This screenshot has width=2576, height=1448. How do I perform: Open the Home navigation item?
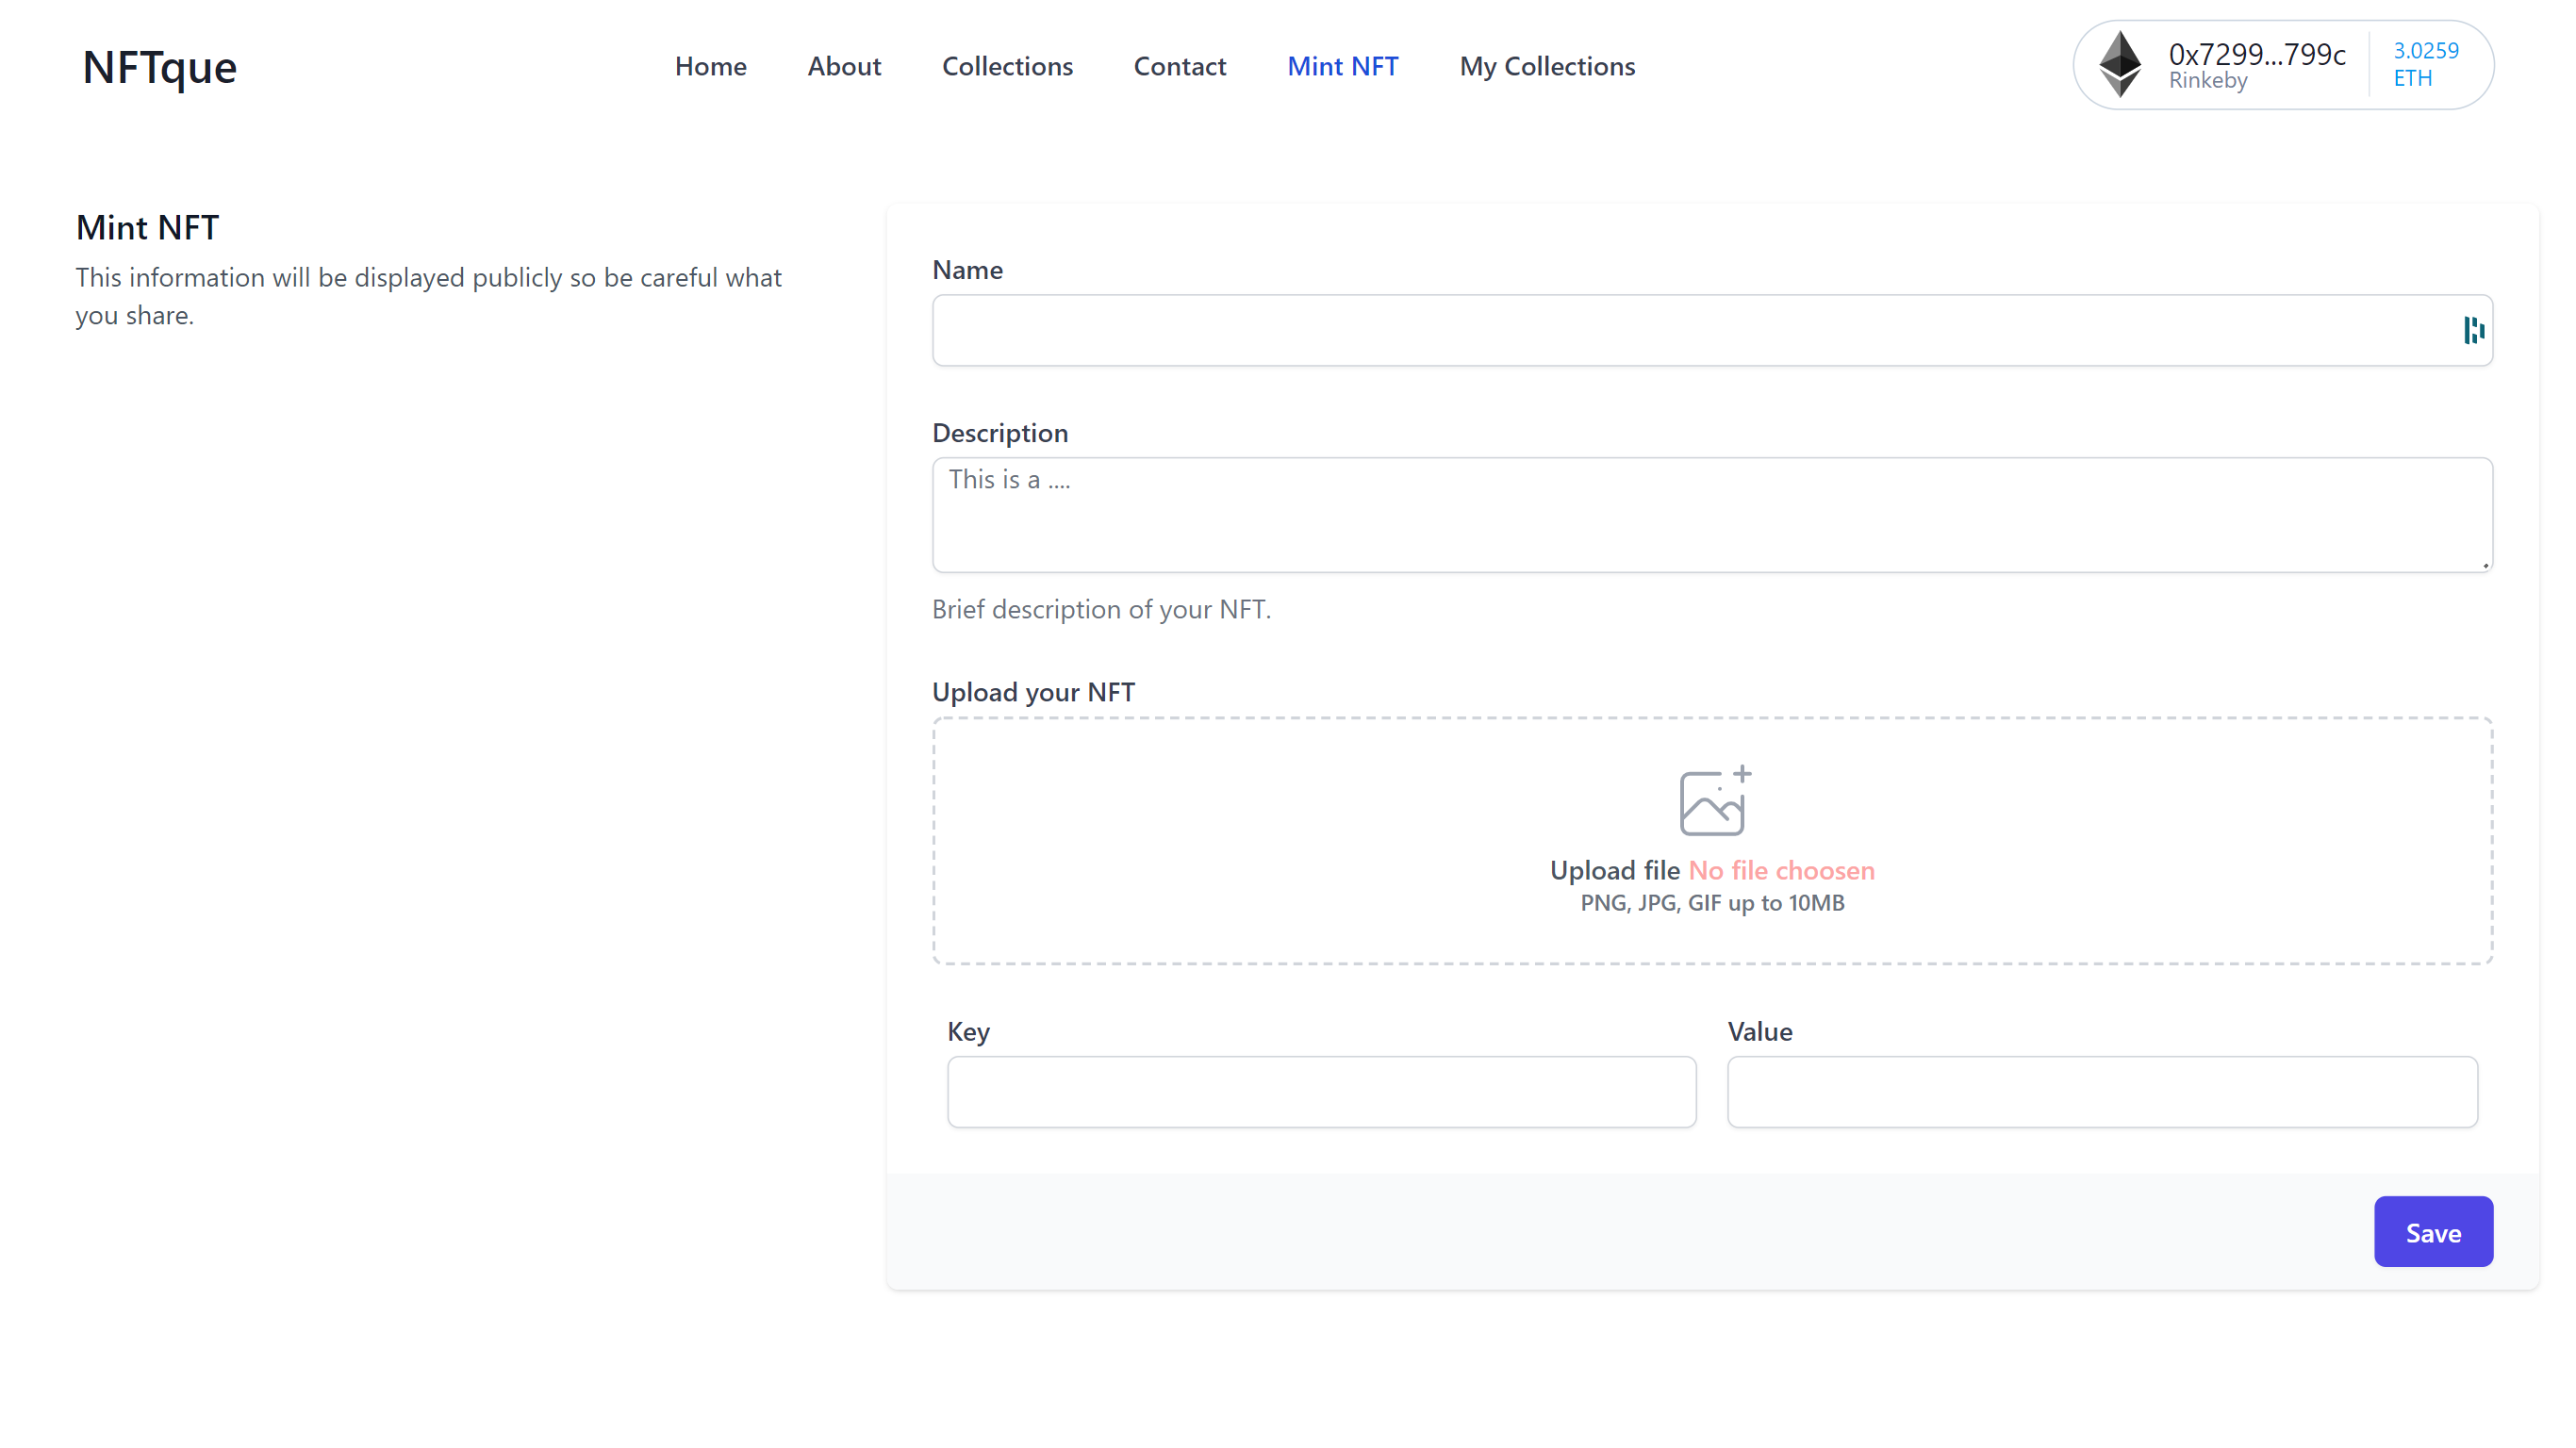point(710,66)
